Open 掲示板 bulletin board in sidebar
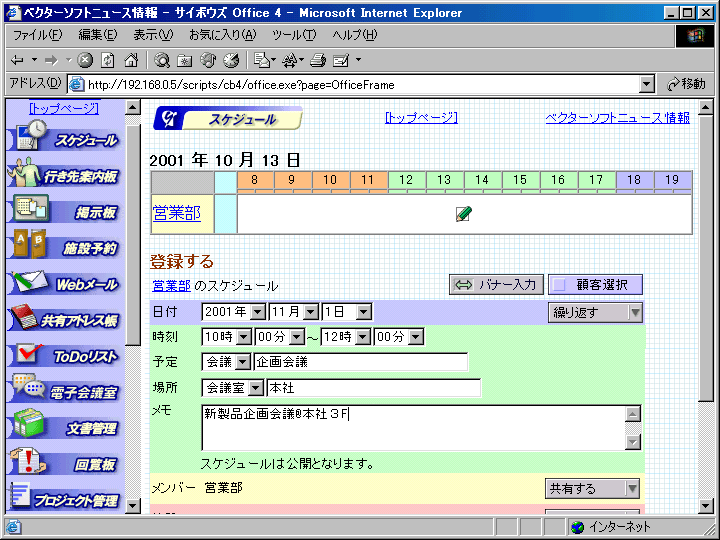This screenshot has height=540, width=720. 64,209
